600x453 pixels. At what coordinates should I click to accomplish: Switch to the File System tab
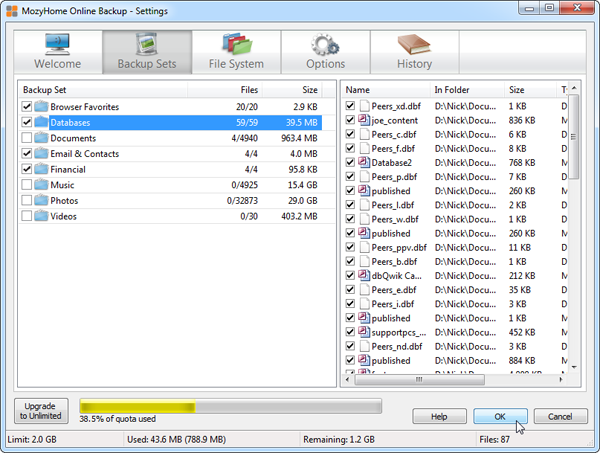[236, 52]
